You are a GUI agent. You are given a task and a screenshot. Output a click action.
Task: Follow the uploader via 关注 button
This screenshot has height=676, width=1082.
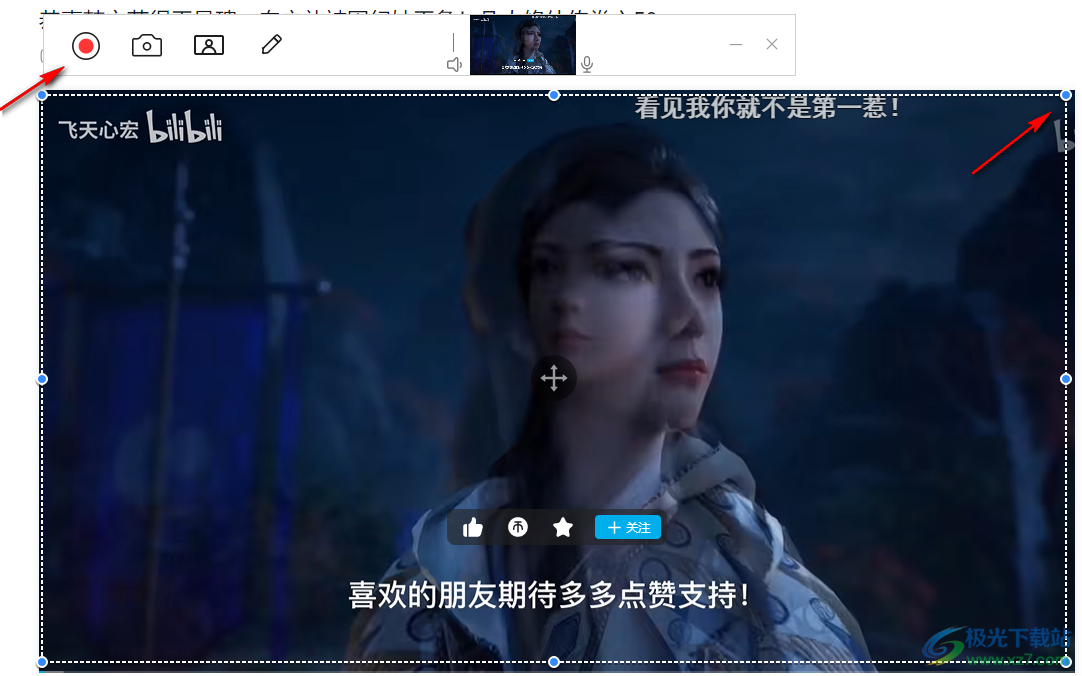(x=628, y=528)
